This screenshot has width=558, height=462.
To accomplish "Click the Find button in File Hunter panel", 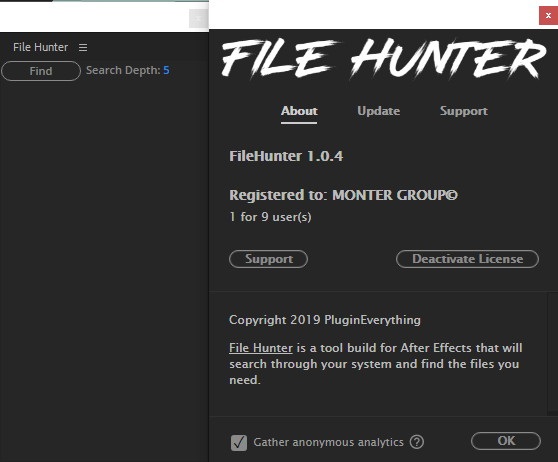I will (41, 71).
